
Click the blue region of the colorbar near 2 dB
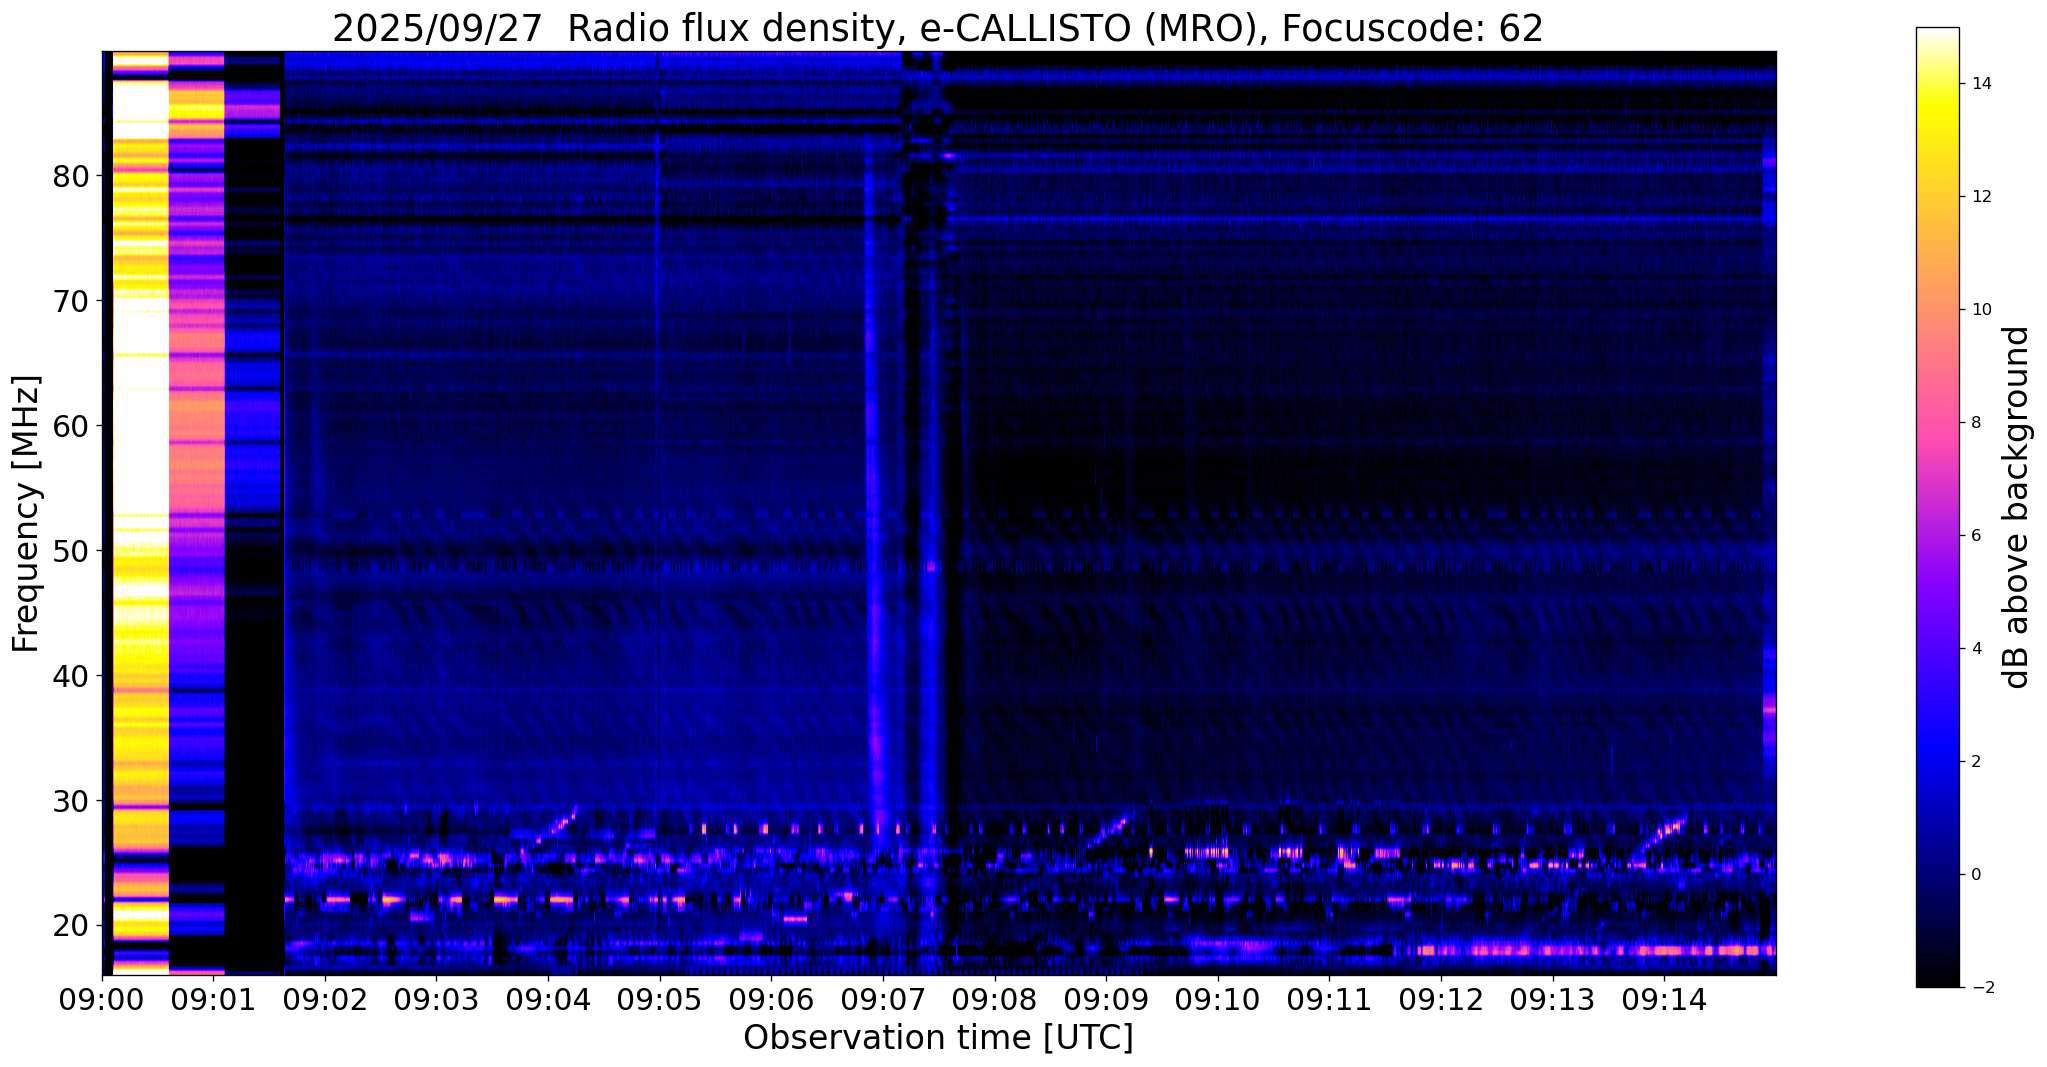[1937, 762]
